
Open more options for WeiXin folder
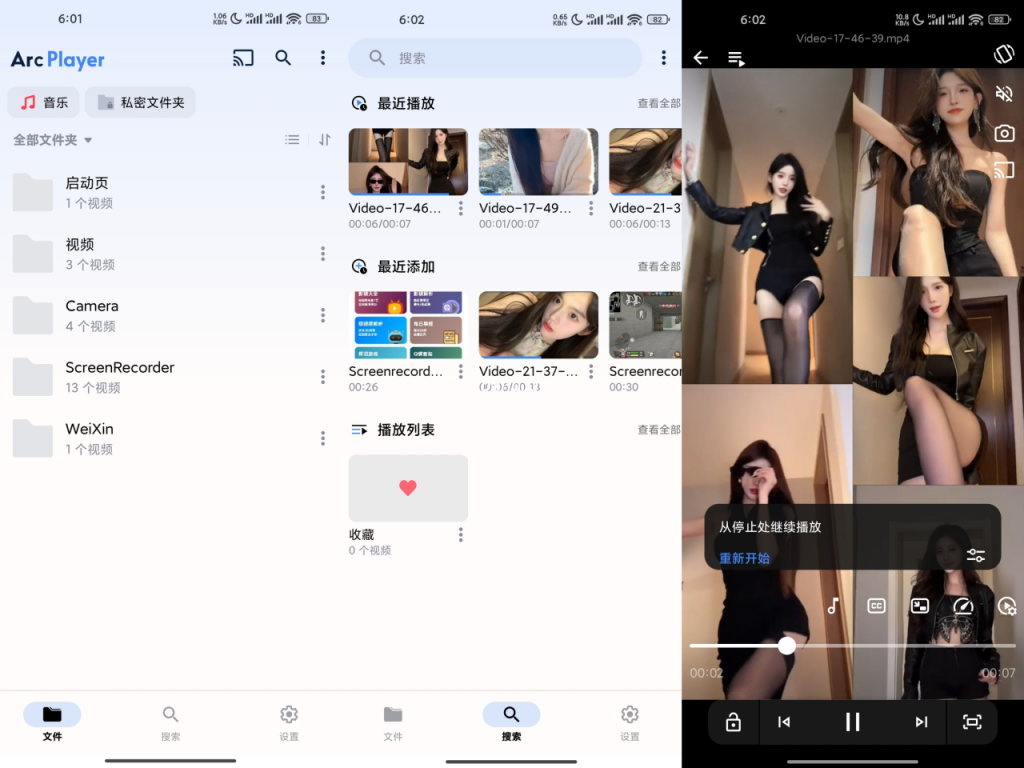click(323, 438)
